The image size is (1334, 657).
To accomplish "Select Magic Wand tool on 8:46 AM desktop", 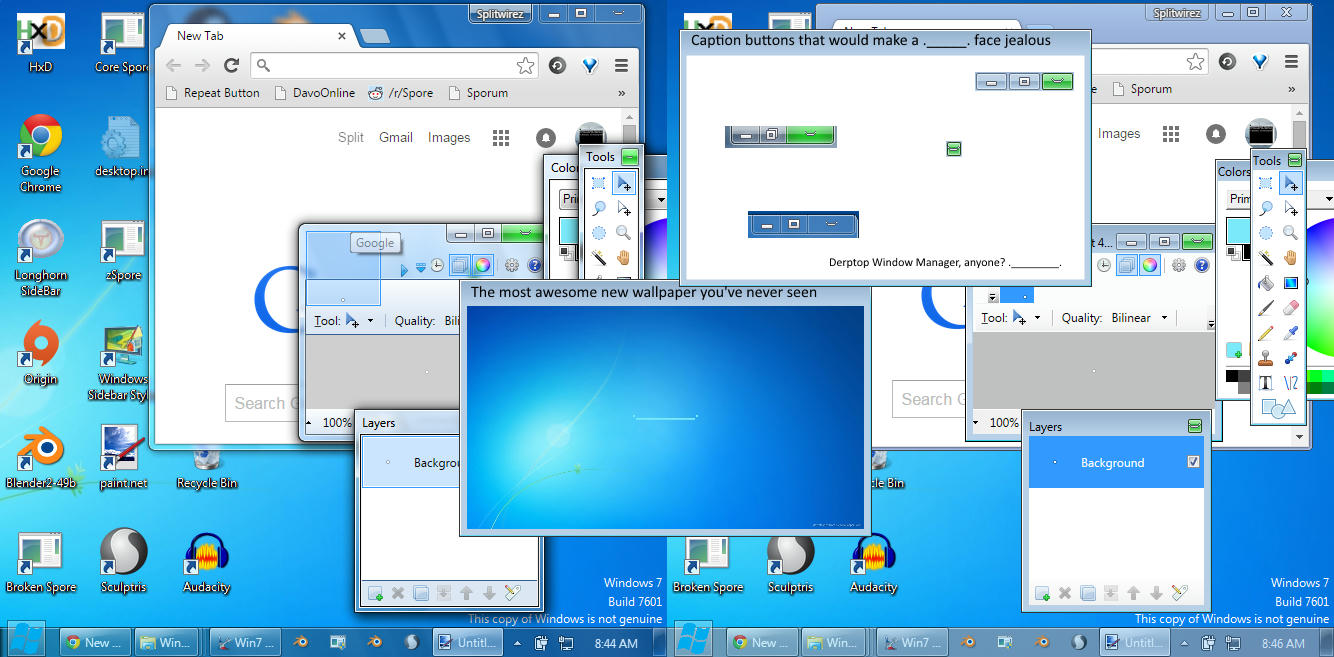I will click(x=1266, y=258).
